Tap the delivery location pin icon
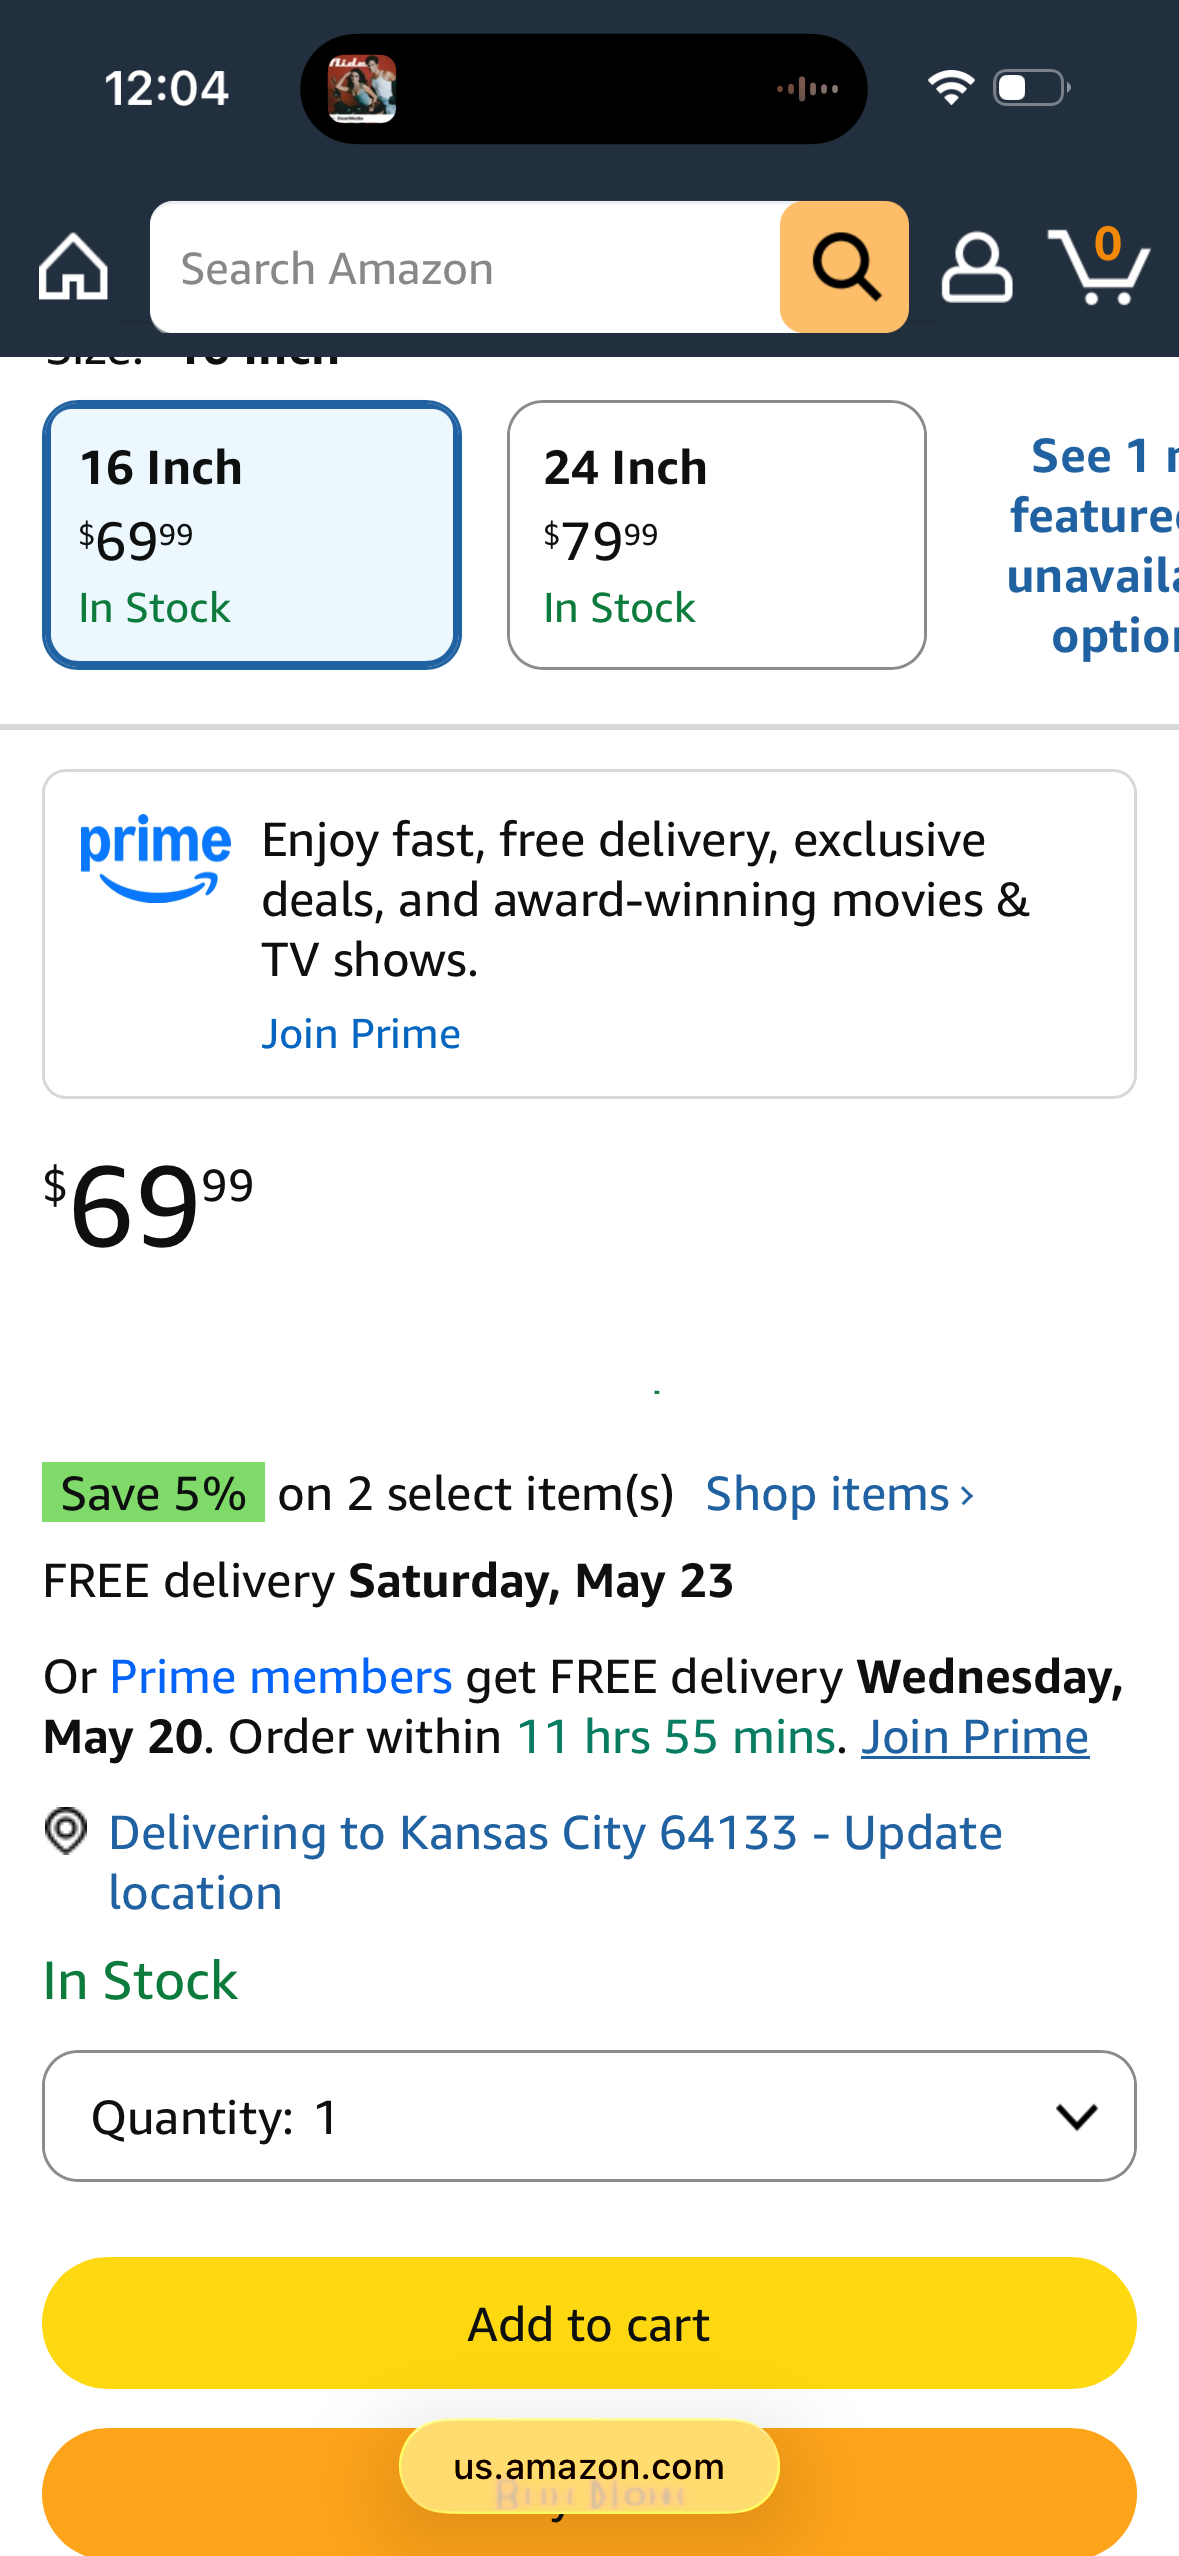 (x=66, y=1832)
